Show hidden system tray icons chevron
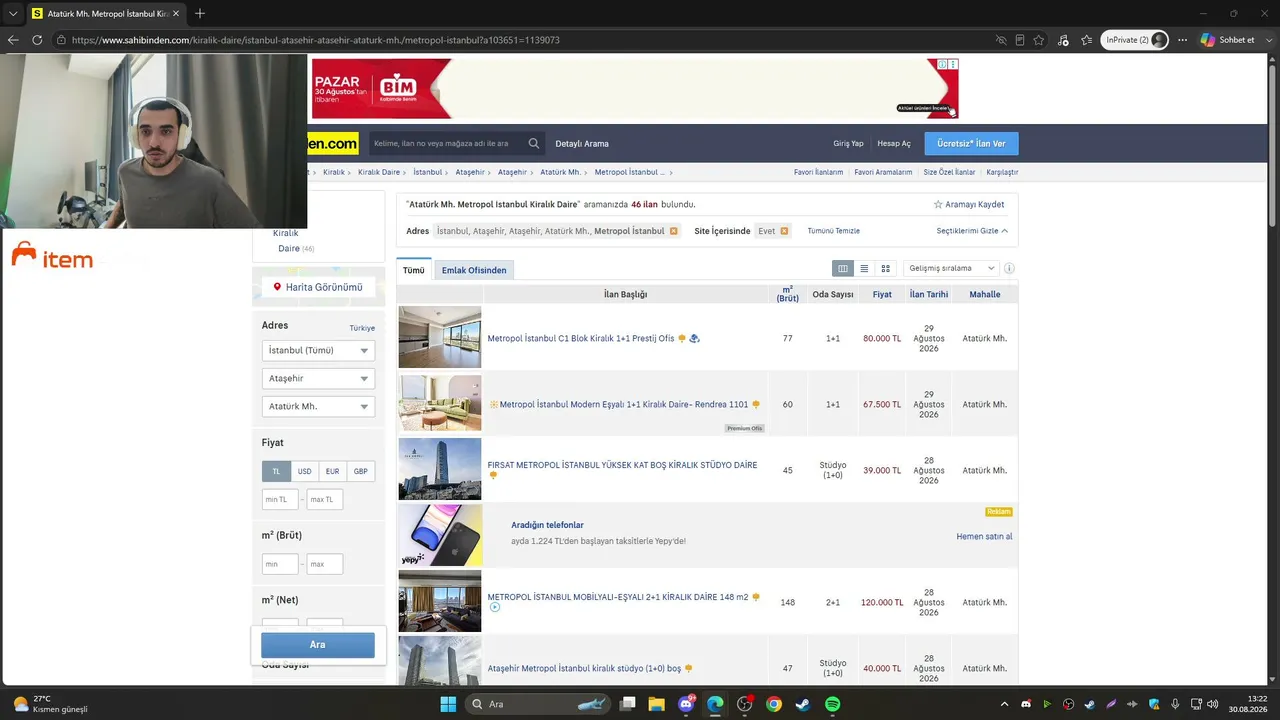The width and height of the screenshot is (1280, 720). click(1004, 704)
